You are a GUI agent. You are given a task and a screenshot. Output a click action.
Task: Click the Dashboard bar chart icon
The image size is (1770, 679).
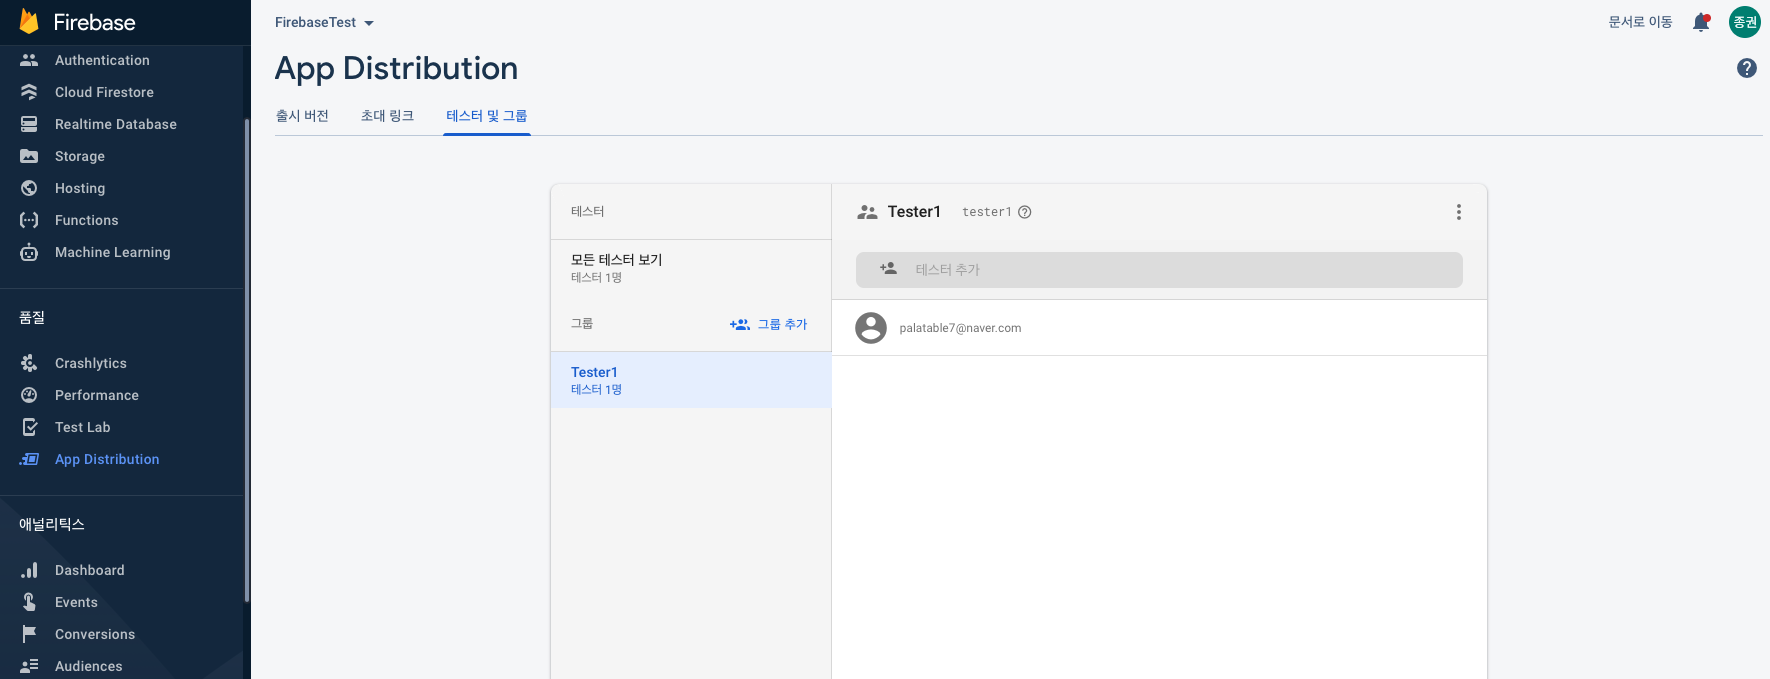[29, 570]
